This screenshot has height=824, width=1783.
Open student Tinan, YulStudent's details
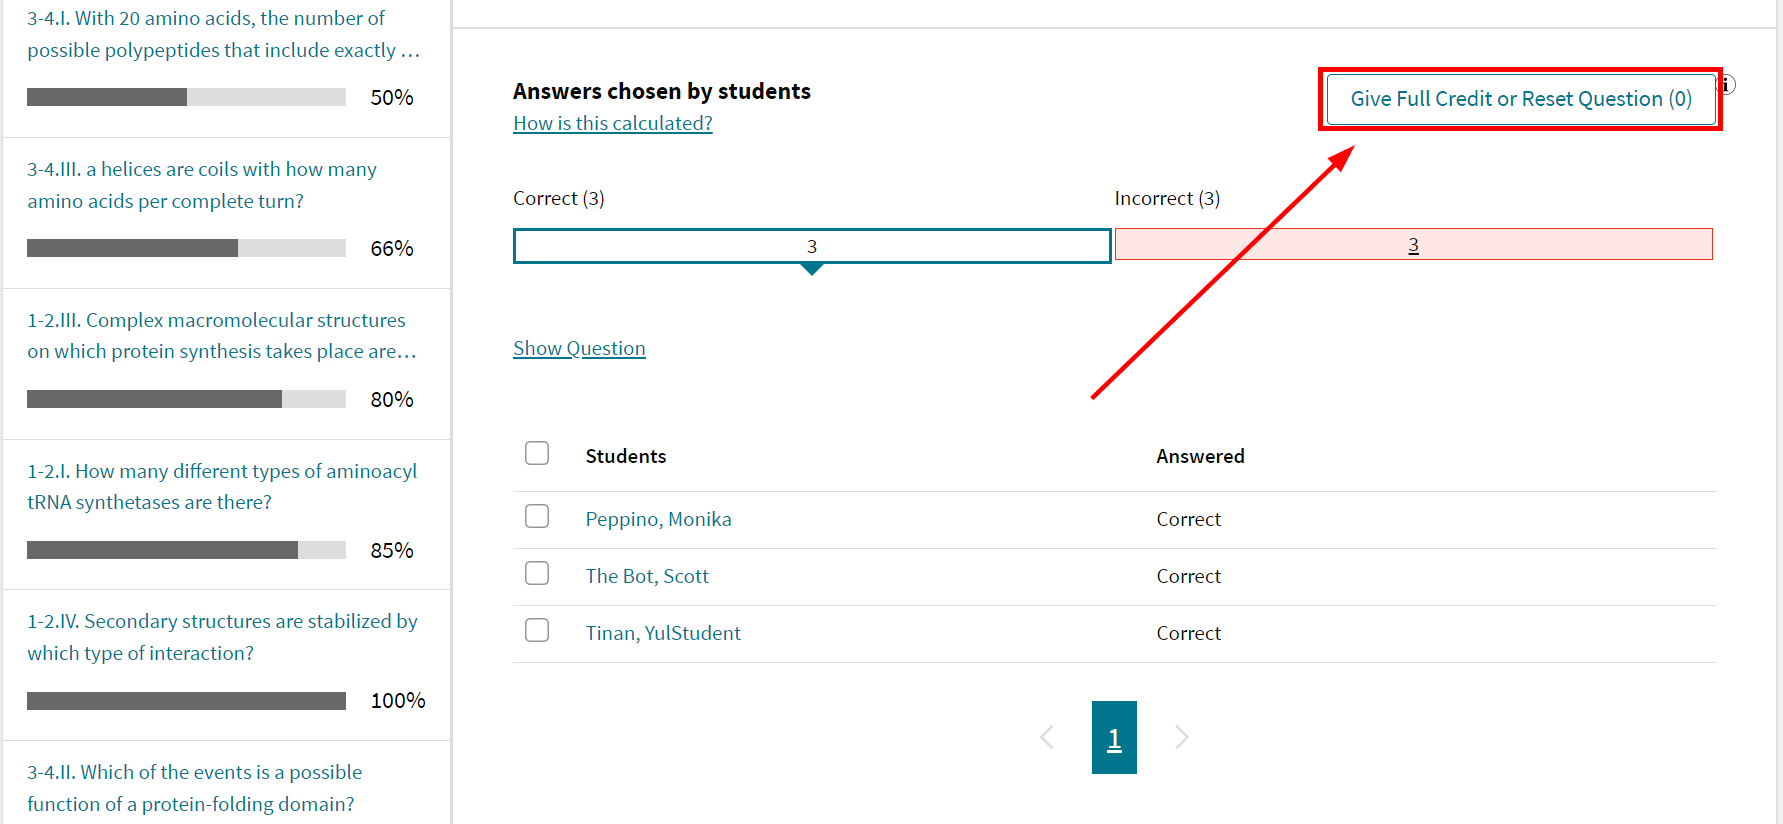pos(663,632)
